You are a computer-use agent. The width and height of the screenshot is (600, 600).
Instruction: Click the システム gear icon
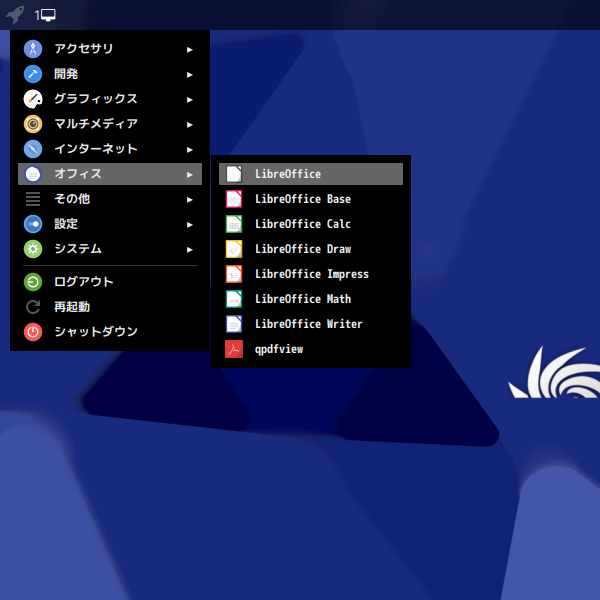click(x=33, y=249)
